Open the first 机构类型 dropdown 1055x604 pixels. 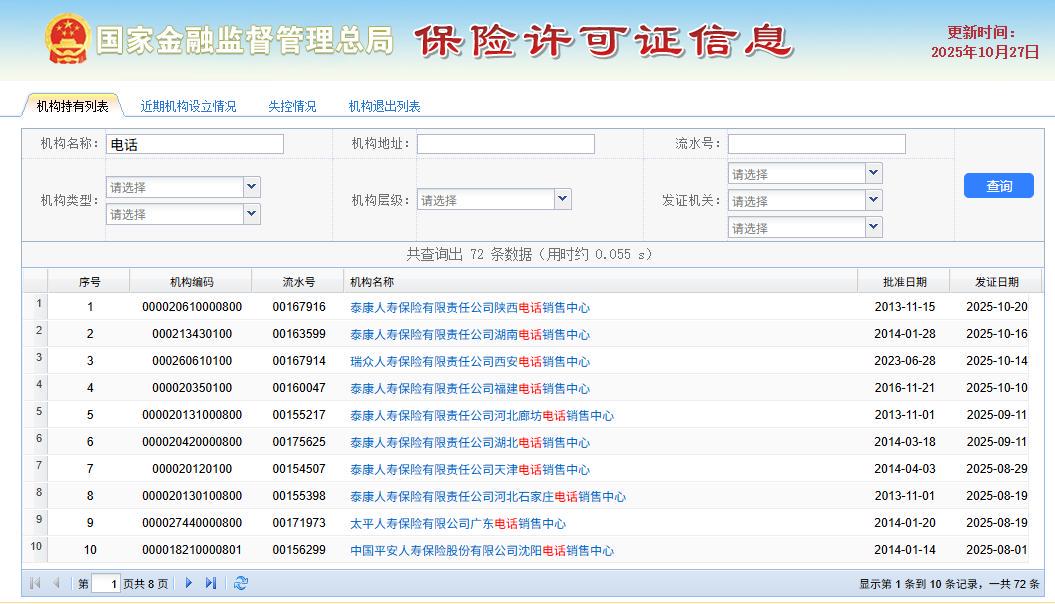251,187
